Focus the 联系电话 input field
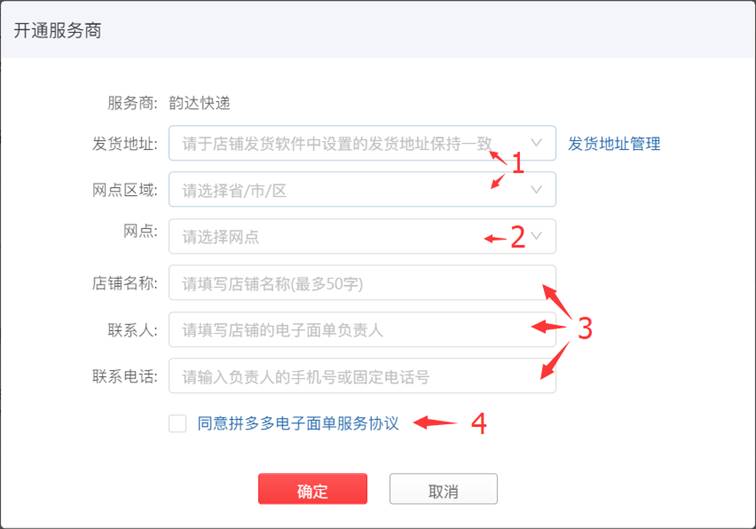Viewport: 756px width, 529px height. point(362,376)
